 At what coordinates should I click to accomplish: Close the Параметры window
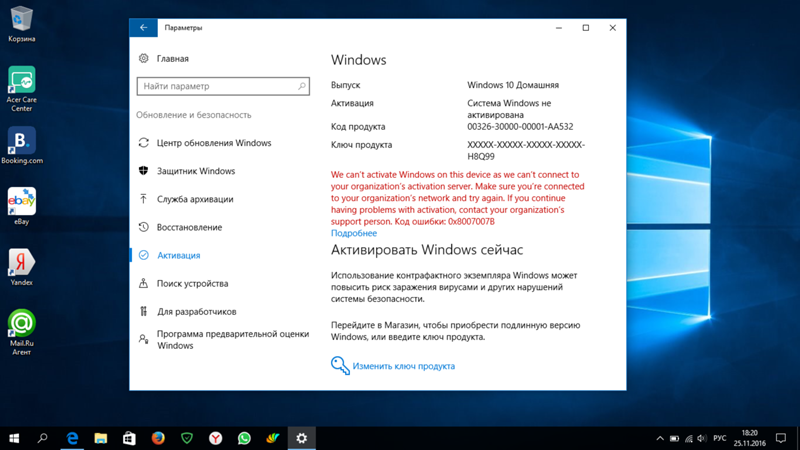[613, 28]
